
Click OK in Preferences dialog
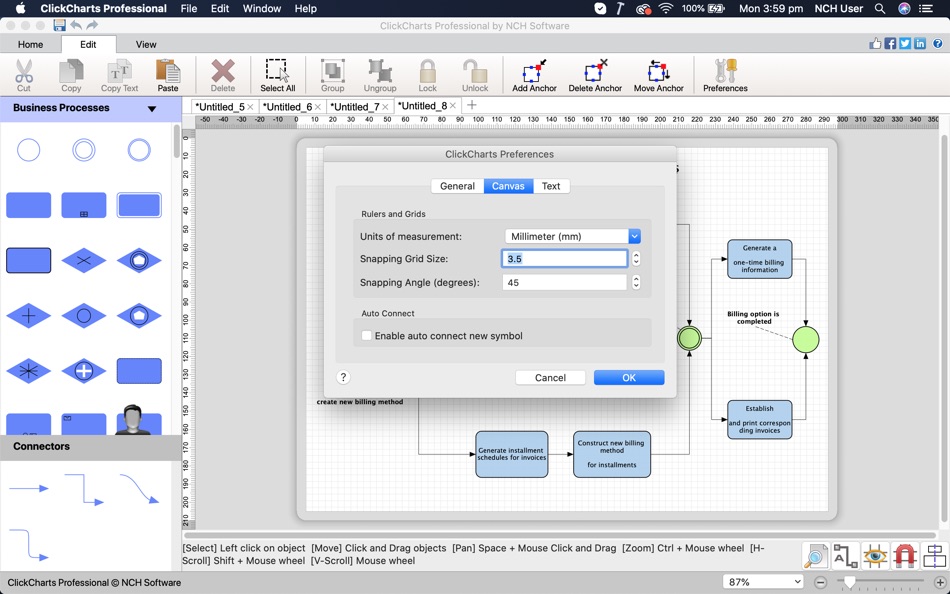click(x=629, y=378)
